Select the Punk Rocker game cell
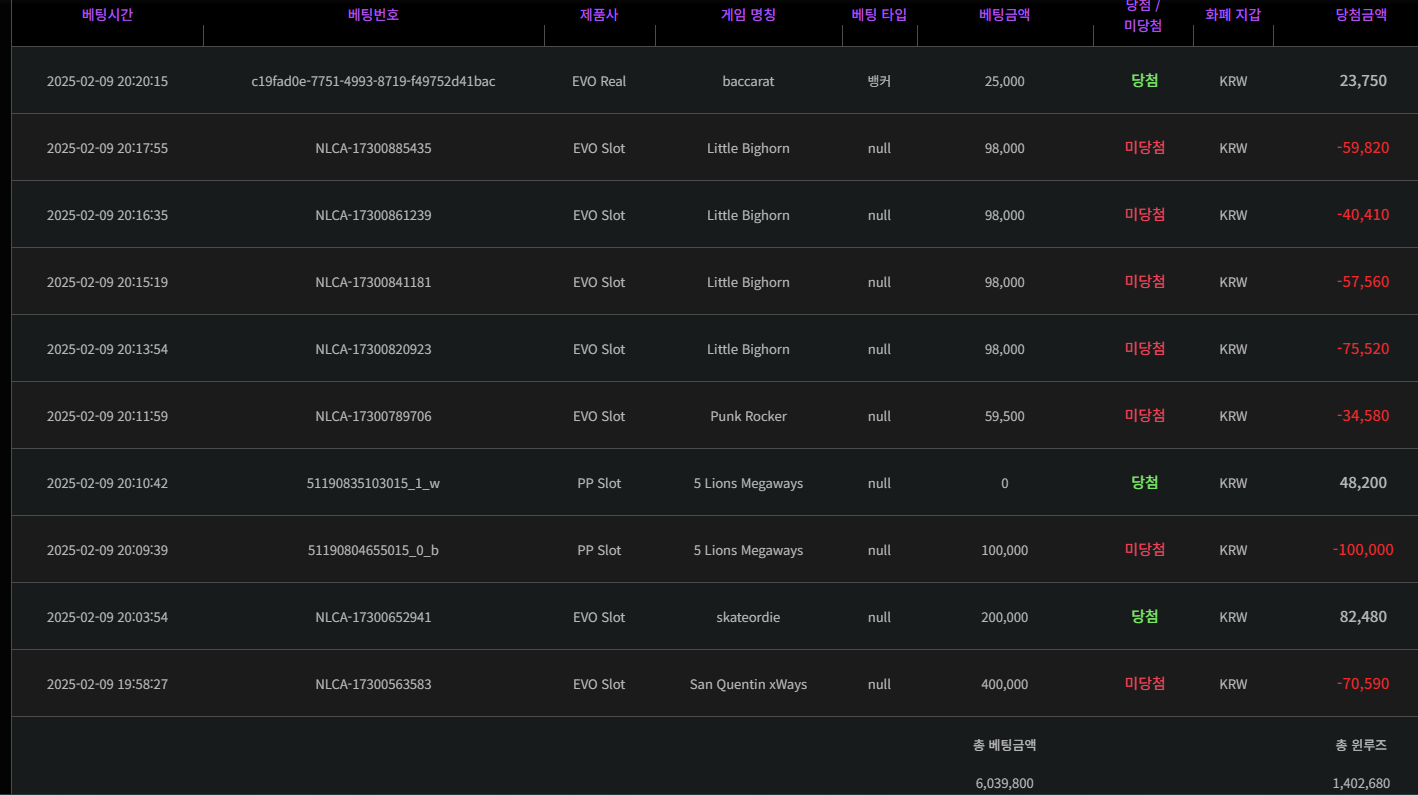Viewport: 1418px width, 795px height. pyautogui.click(x=748, y=416)
